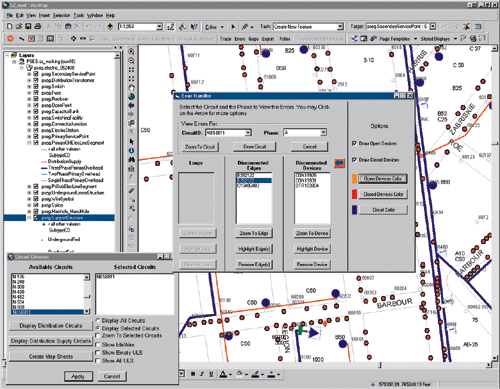This screenshot has height=389, width=500.
Task: Click the Fixed Zoom In tool
Action: tap(131, 70)
